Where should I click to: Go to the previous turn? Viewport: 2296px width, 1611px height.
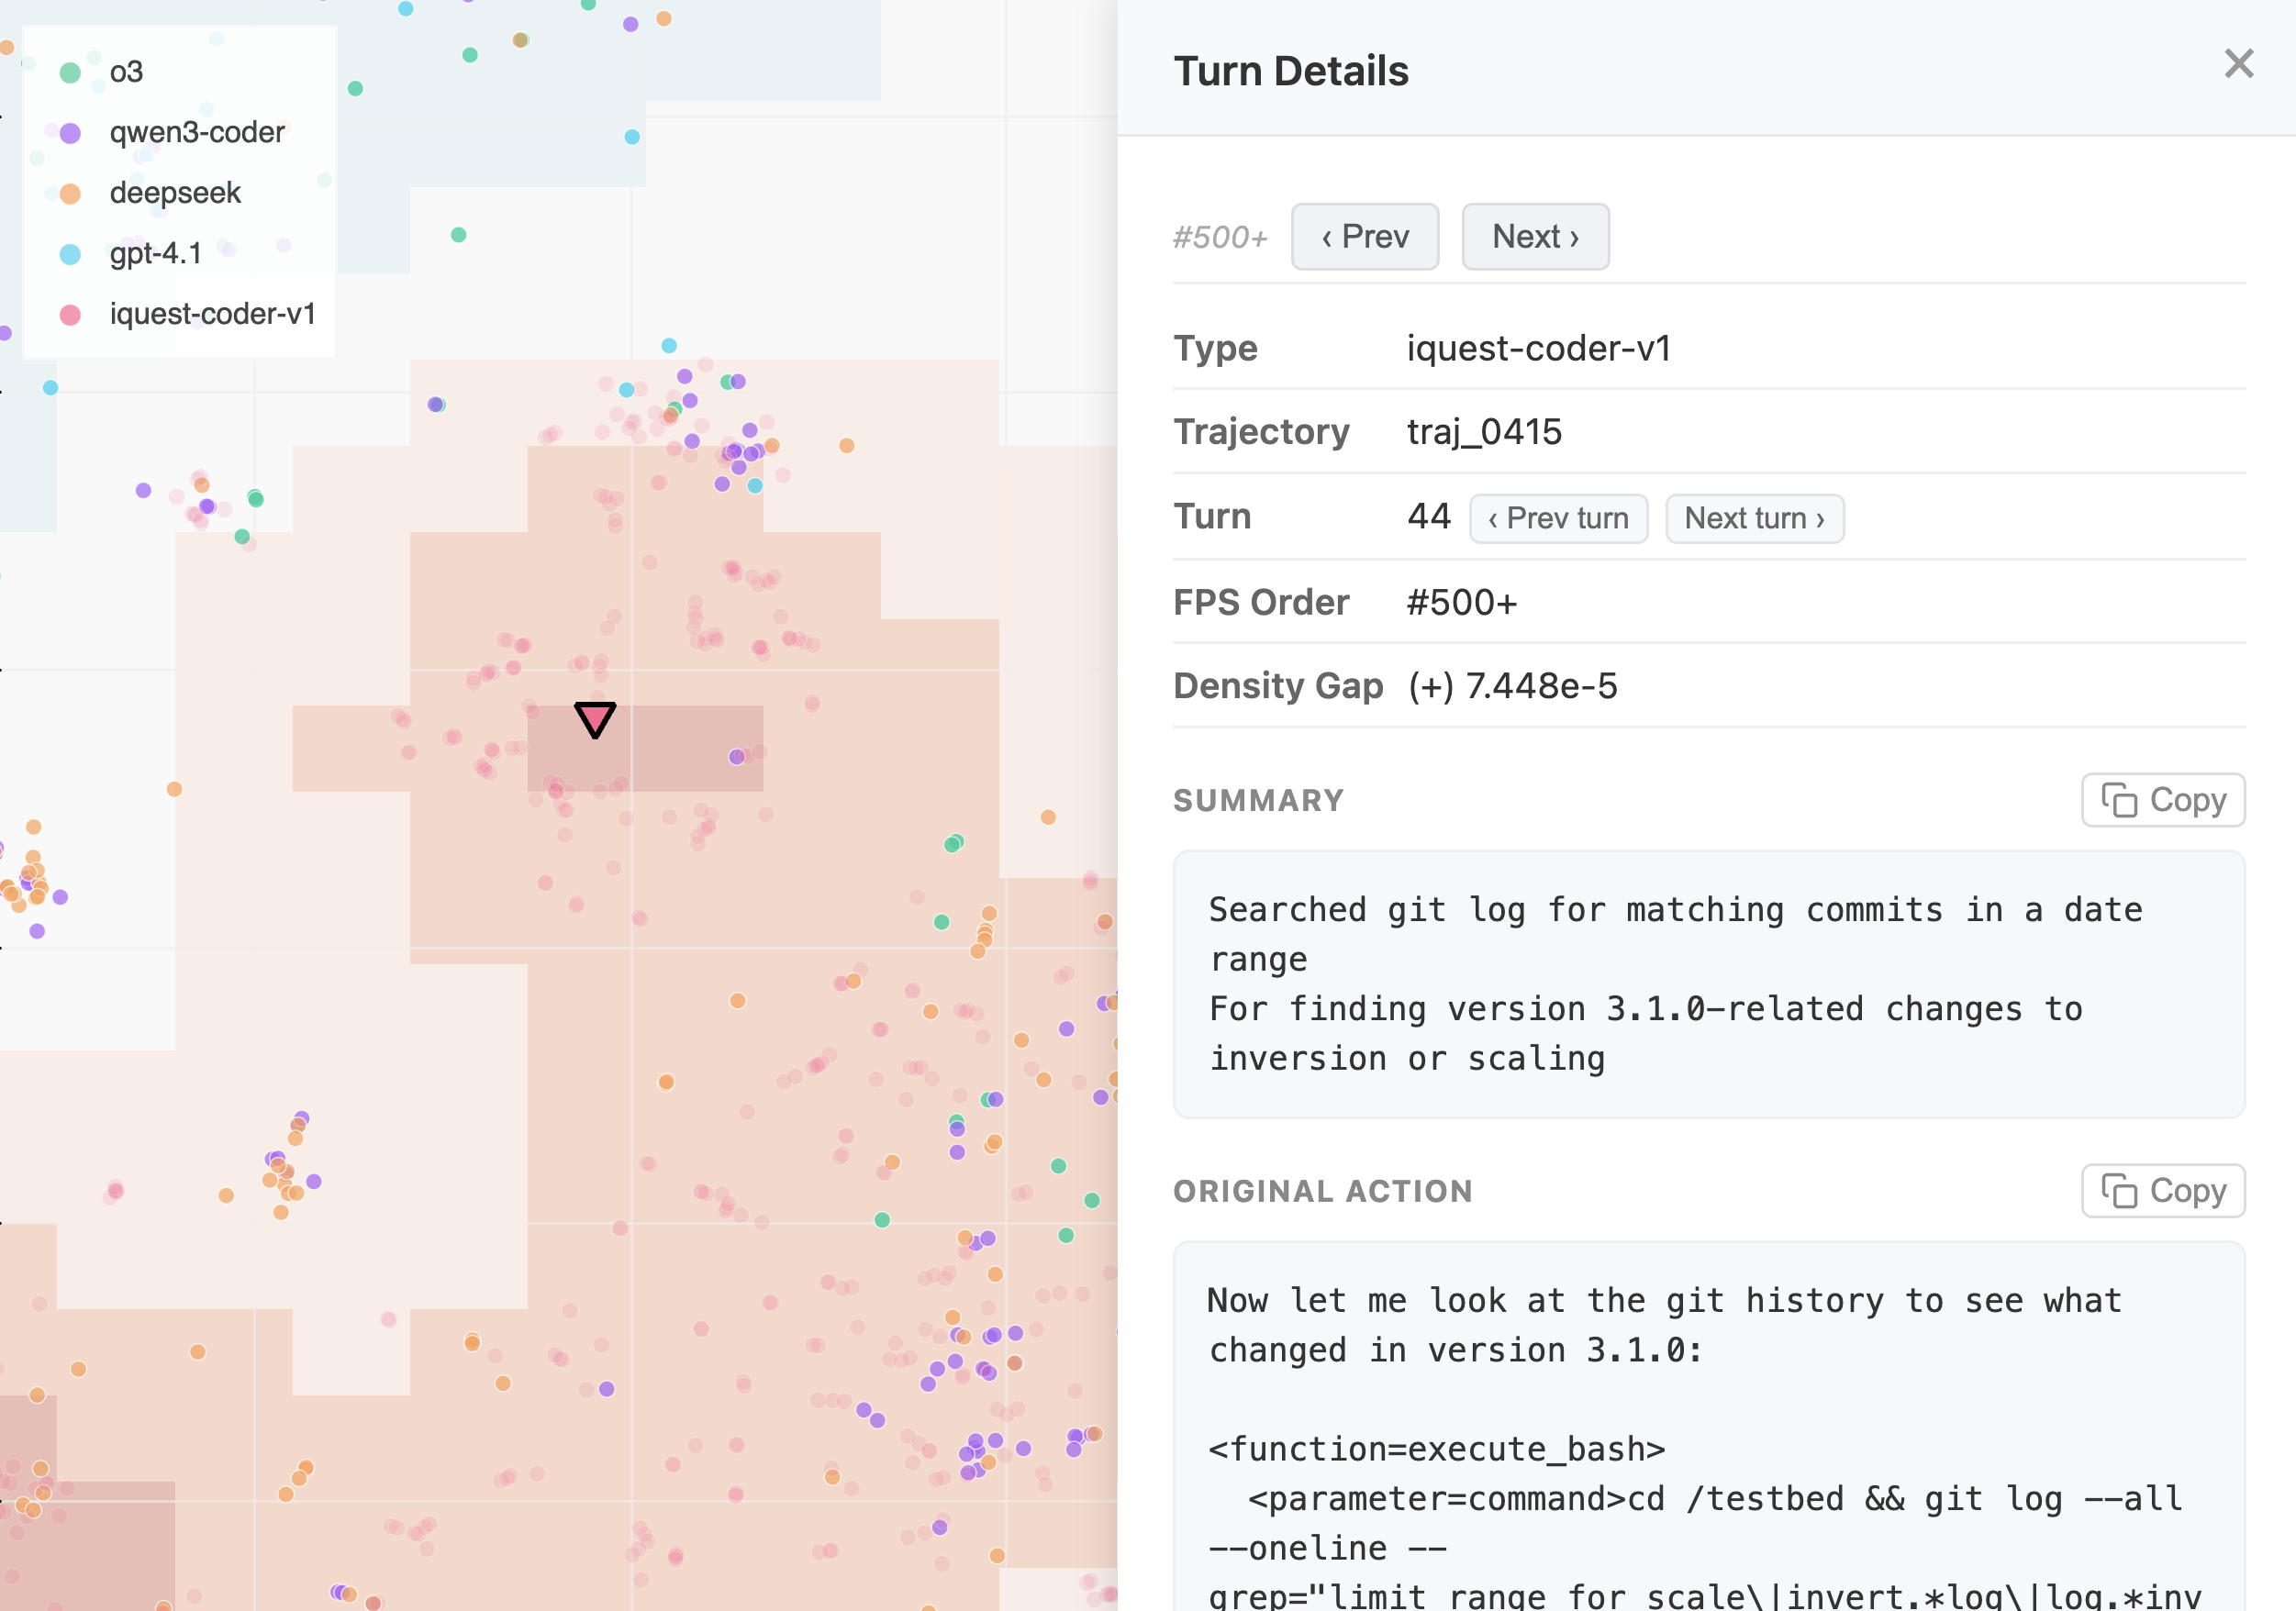[1557, 518]
